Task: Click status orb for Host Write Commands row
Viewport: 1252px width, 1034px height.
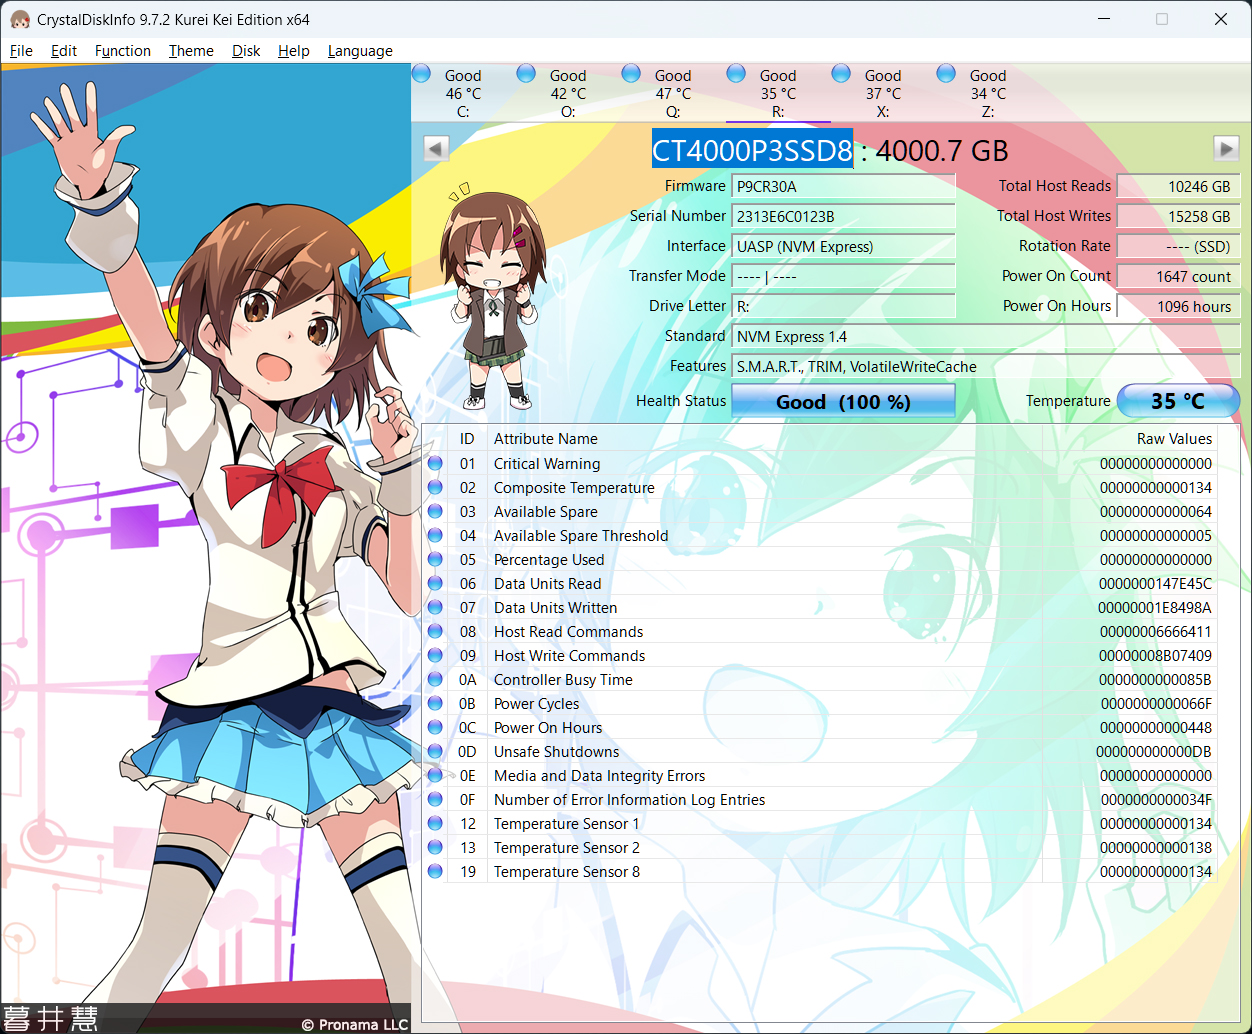Action: 435,656
